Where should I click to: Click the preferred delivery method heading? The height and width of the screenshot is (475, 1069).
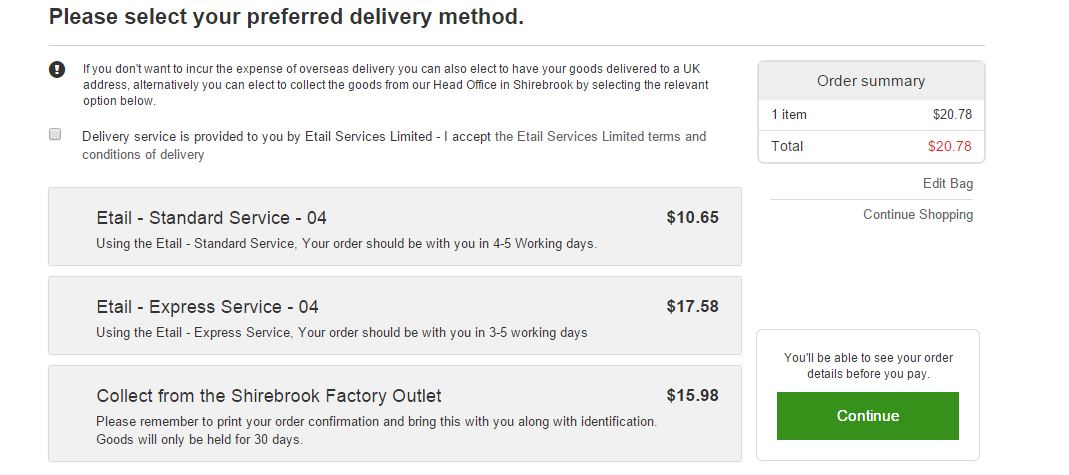[286, 17]
